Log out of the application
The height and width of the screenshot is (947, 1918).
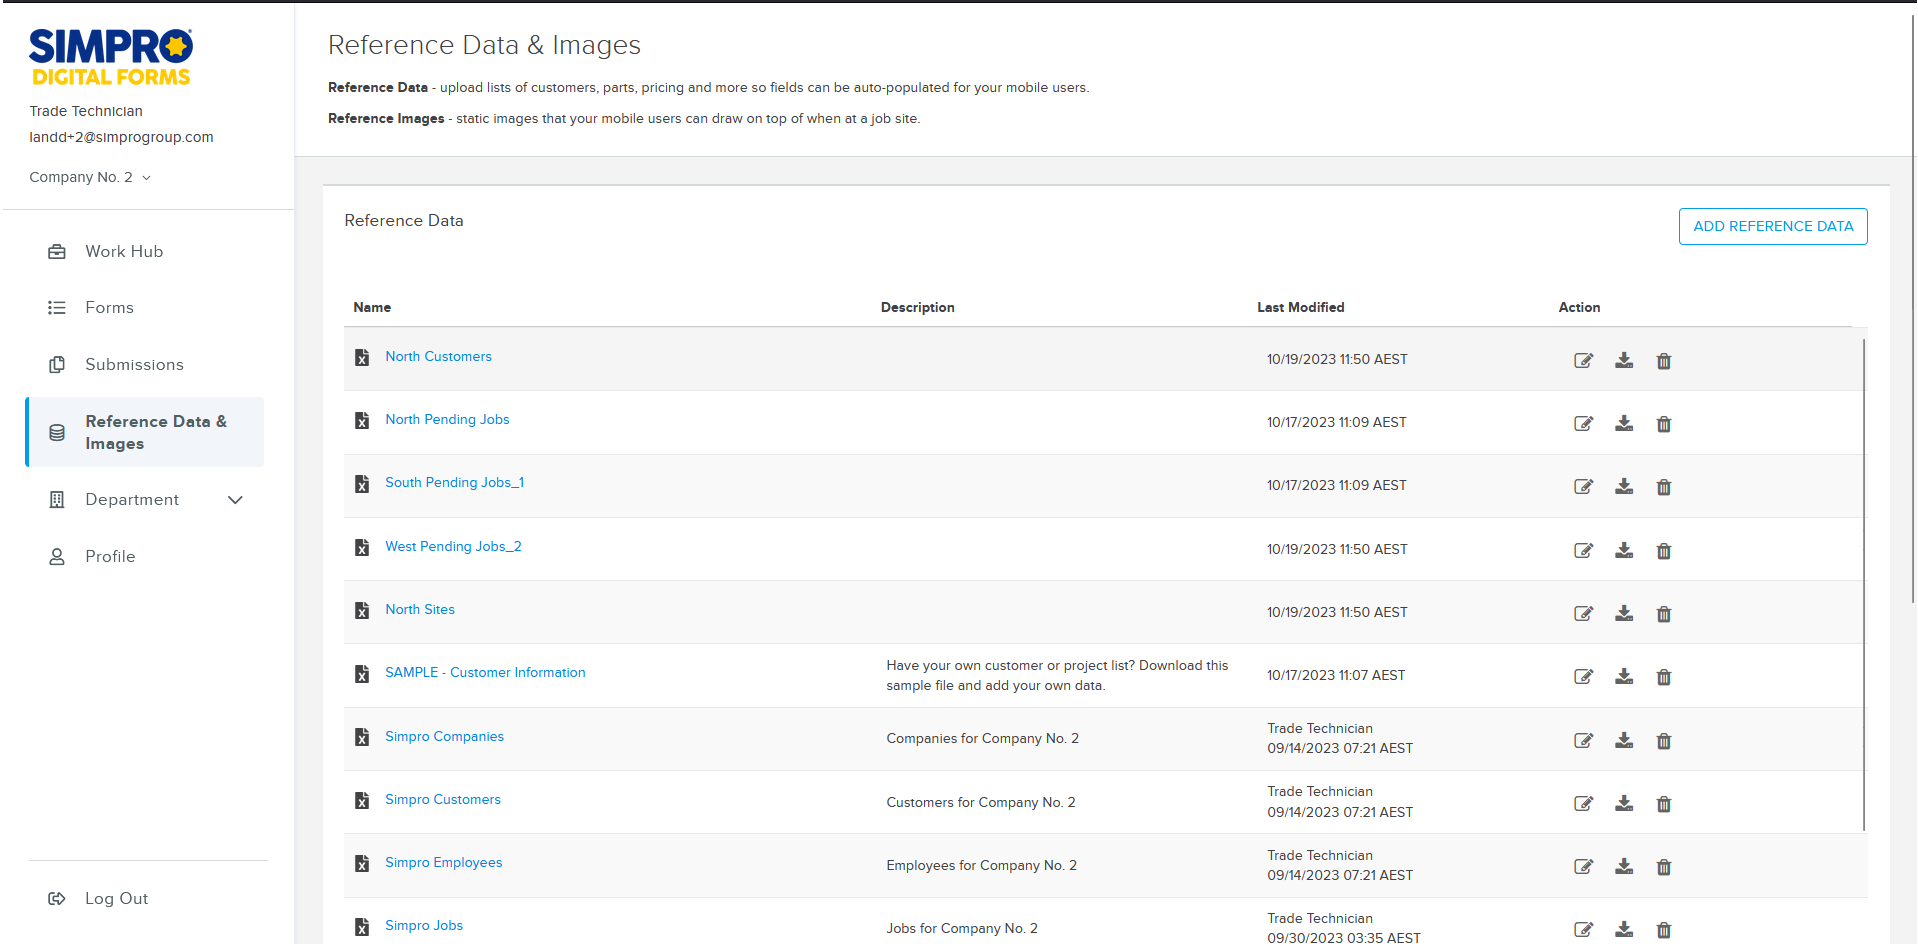(x=116, y=899)
